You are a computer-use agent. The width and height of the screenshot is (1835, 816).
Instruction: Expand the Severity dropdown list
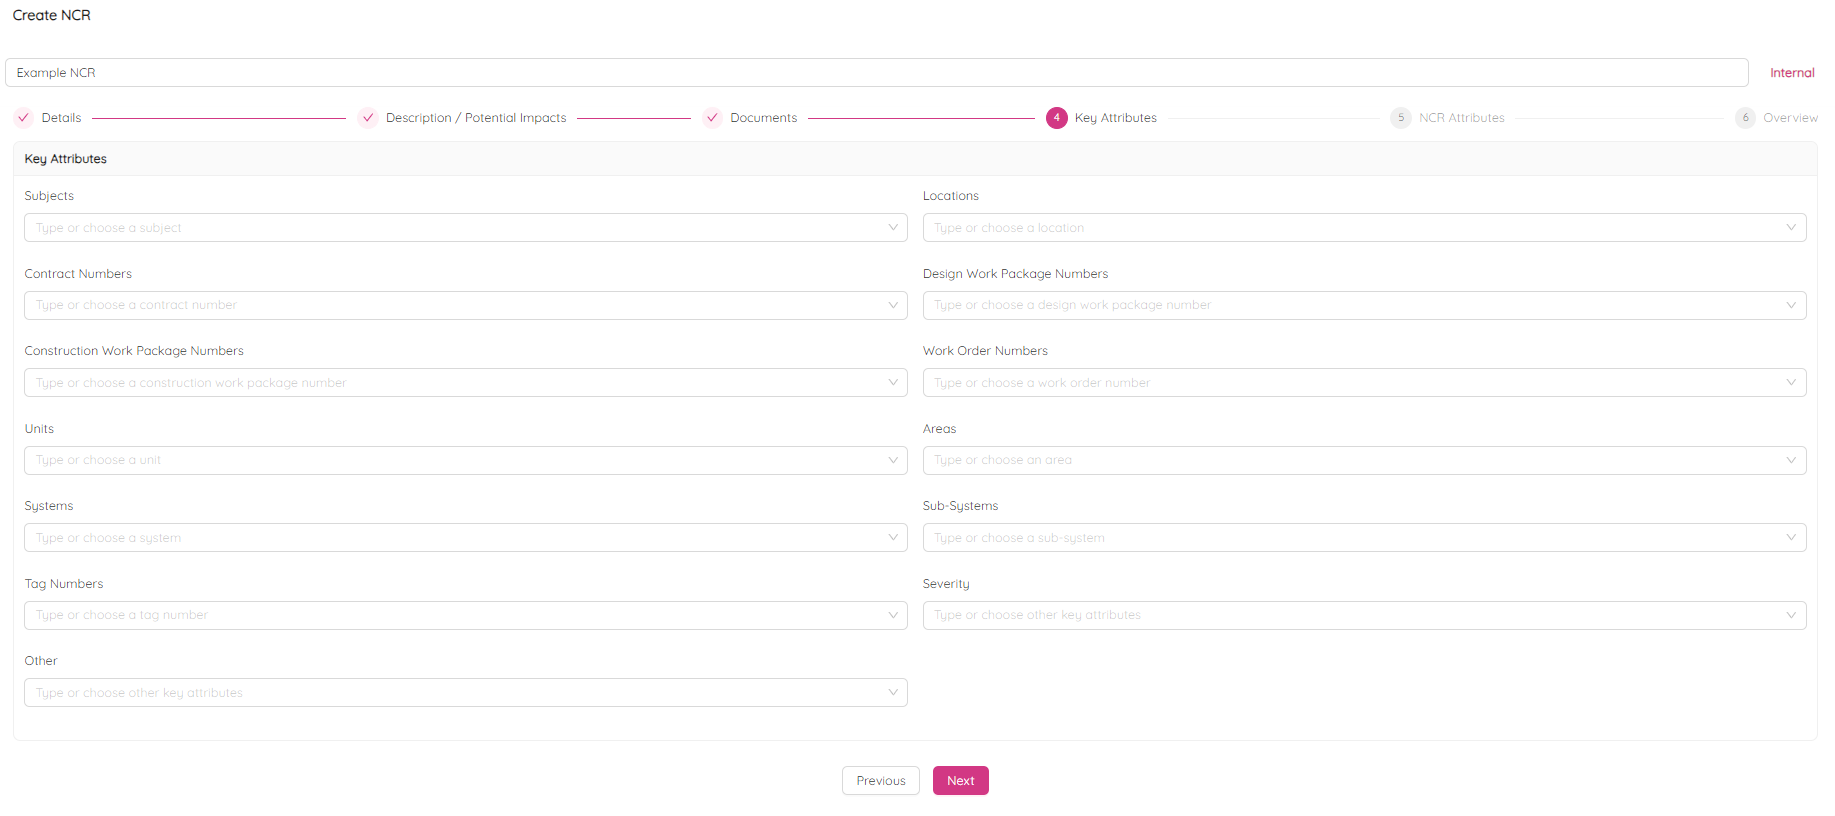pos(1363,615)
